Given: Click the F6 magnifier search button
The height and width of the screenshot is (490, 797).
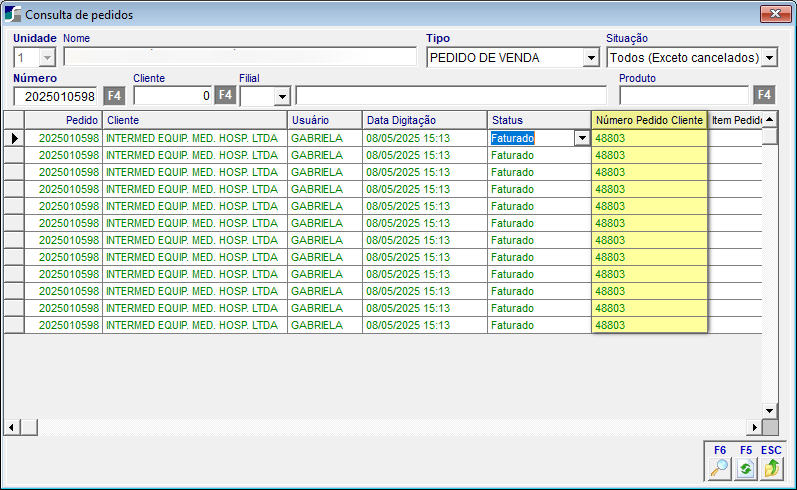Looking at the screenshot, I should (x=719, y=467).
